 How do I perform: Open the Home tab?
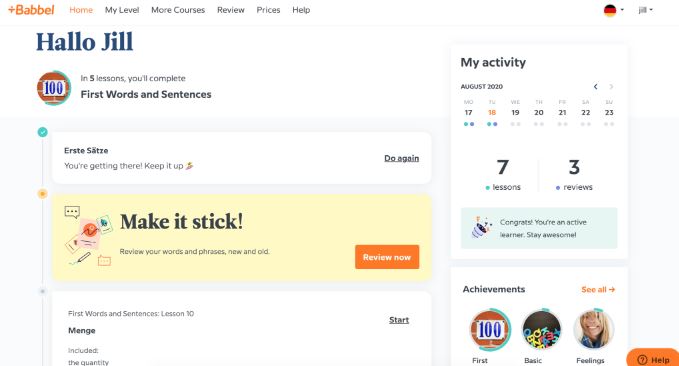[81, 10]
